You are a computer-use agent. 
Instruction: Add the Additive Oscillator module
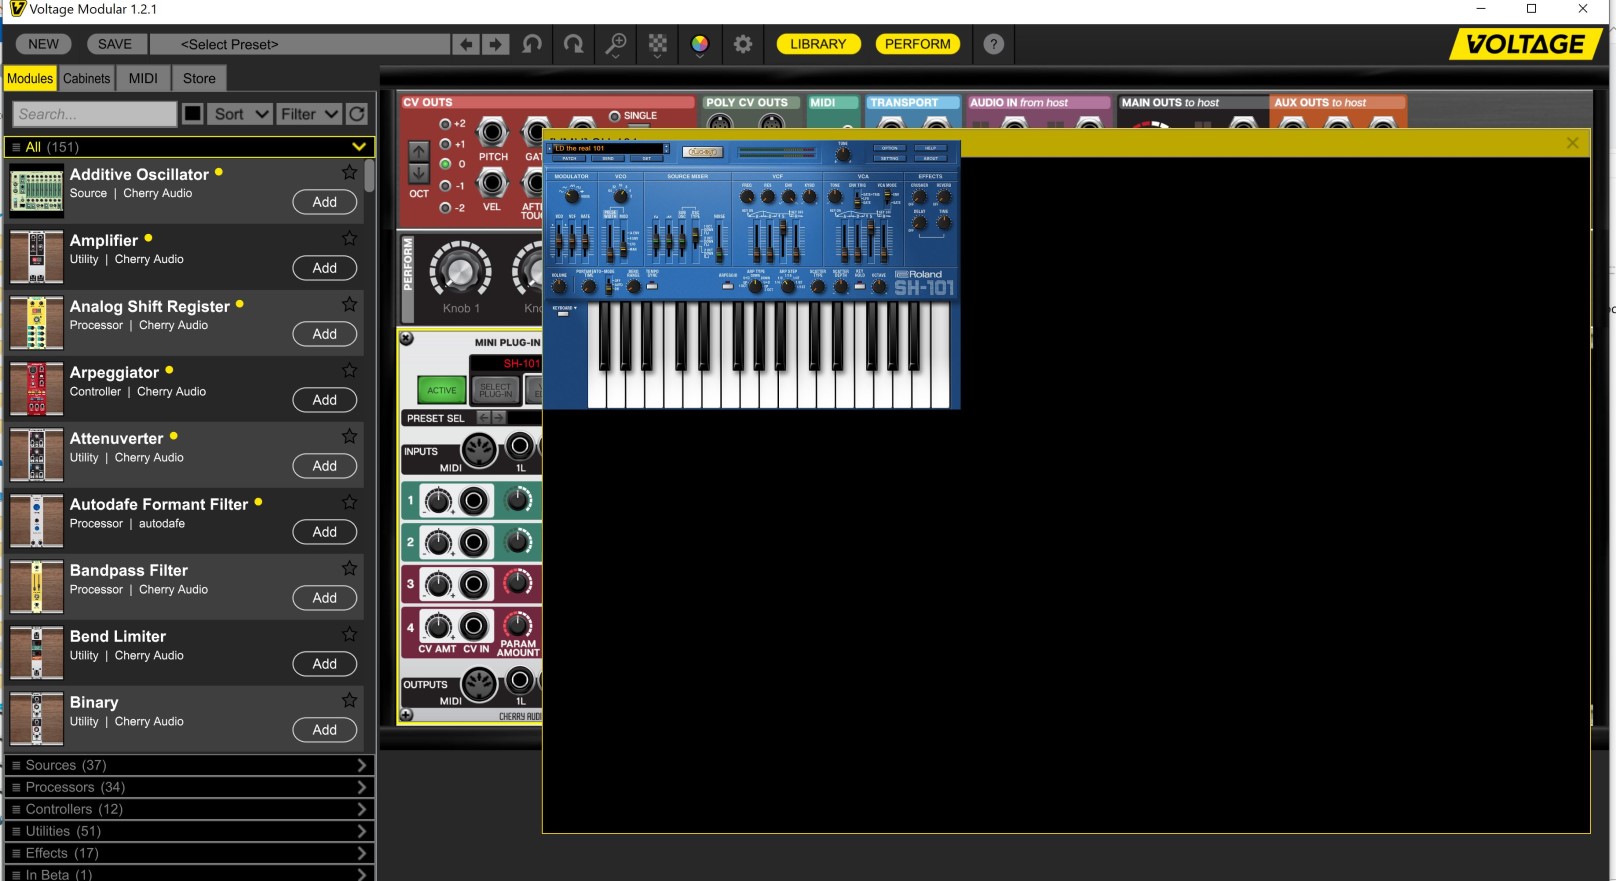[x=325, y=202]
